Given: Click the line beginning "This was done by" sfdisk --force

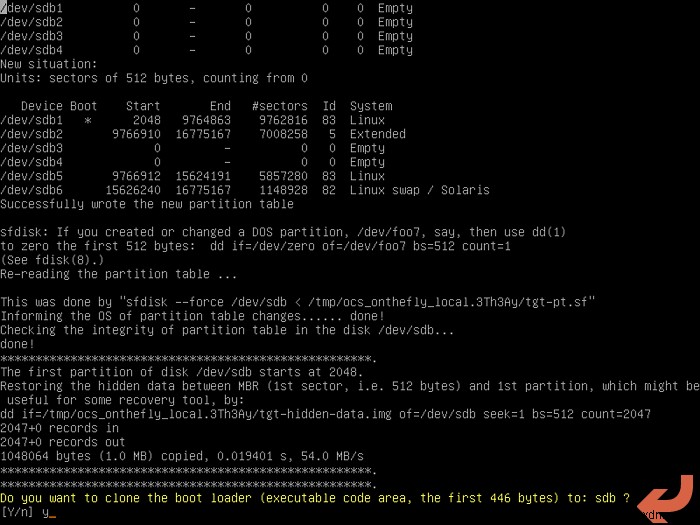Looking at the screenshot, I should click(x=298, y=302).
